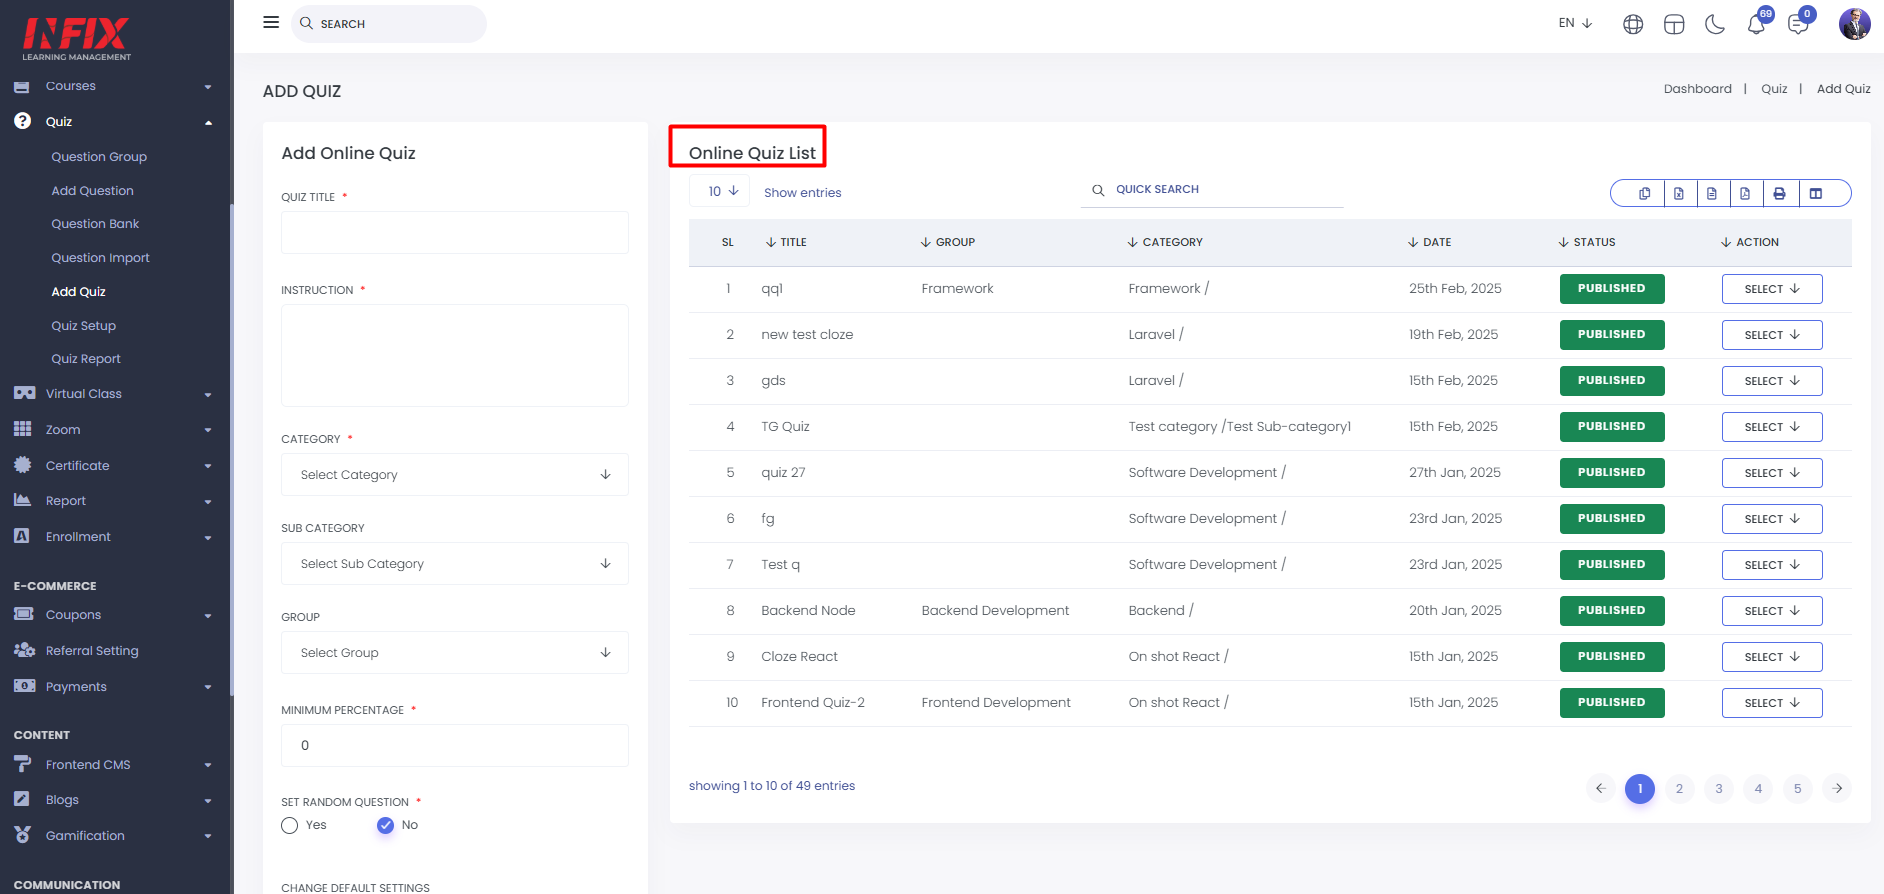Go to page 3 of quiz list
Screen dimensions: 1884x894
[1718, 789]
